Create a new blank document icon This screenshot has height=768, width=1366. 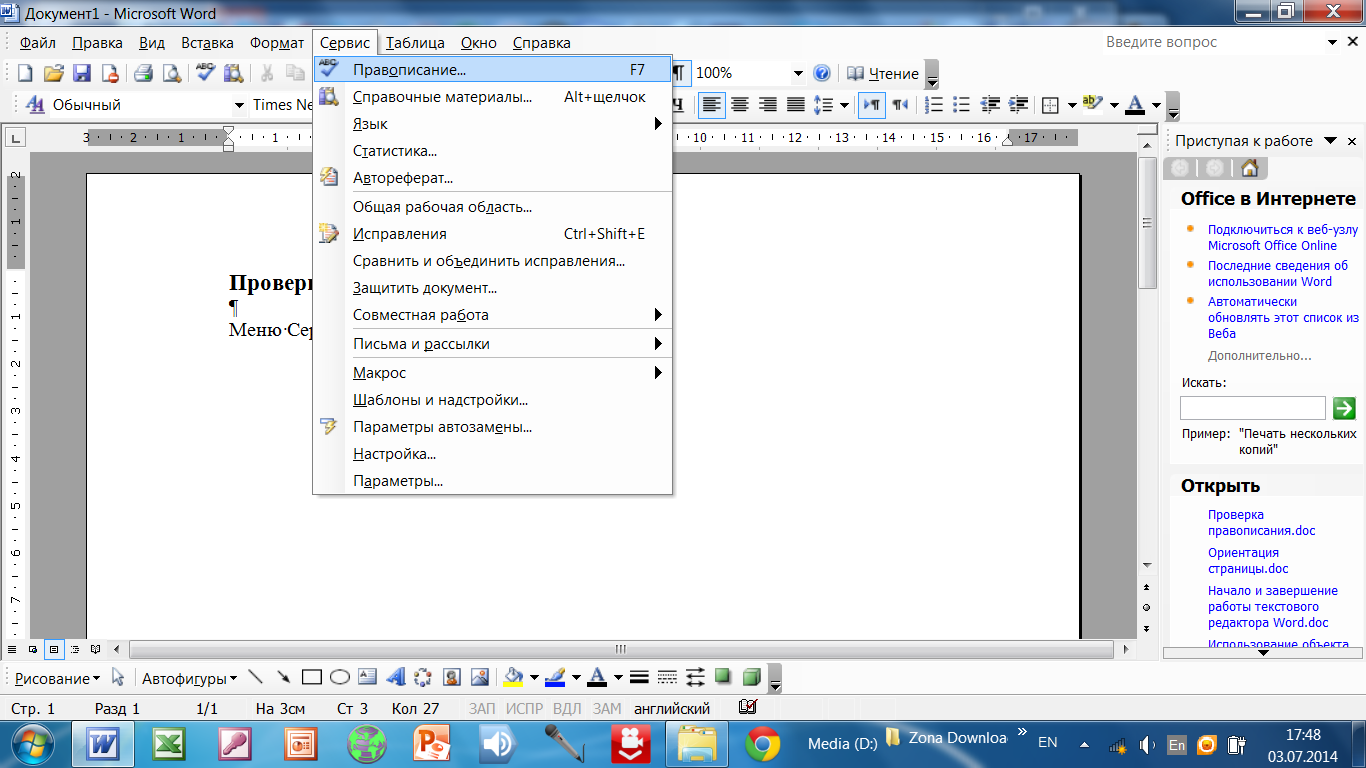click(x=25, y=73)
